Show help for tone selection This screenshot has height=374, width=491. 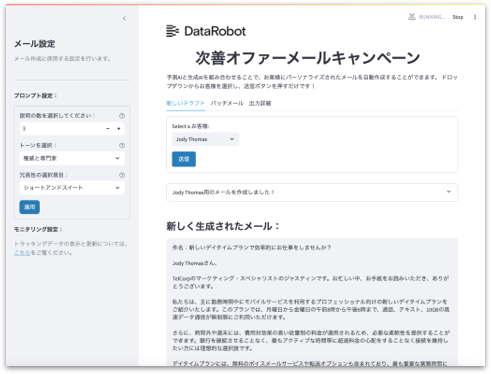pos(122,145)
